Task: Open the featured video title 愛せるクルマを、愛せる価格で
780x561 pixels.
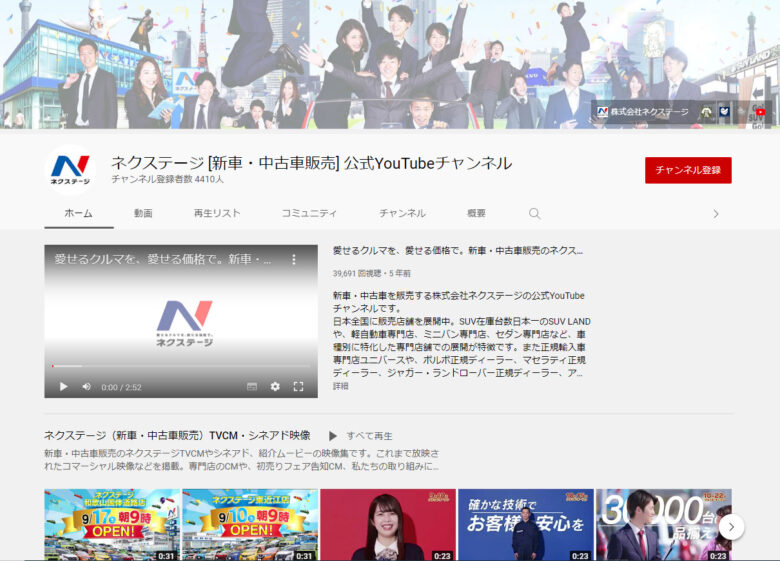Action: (458, 251)
